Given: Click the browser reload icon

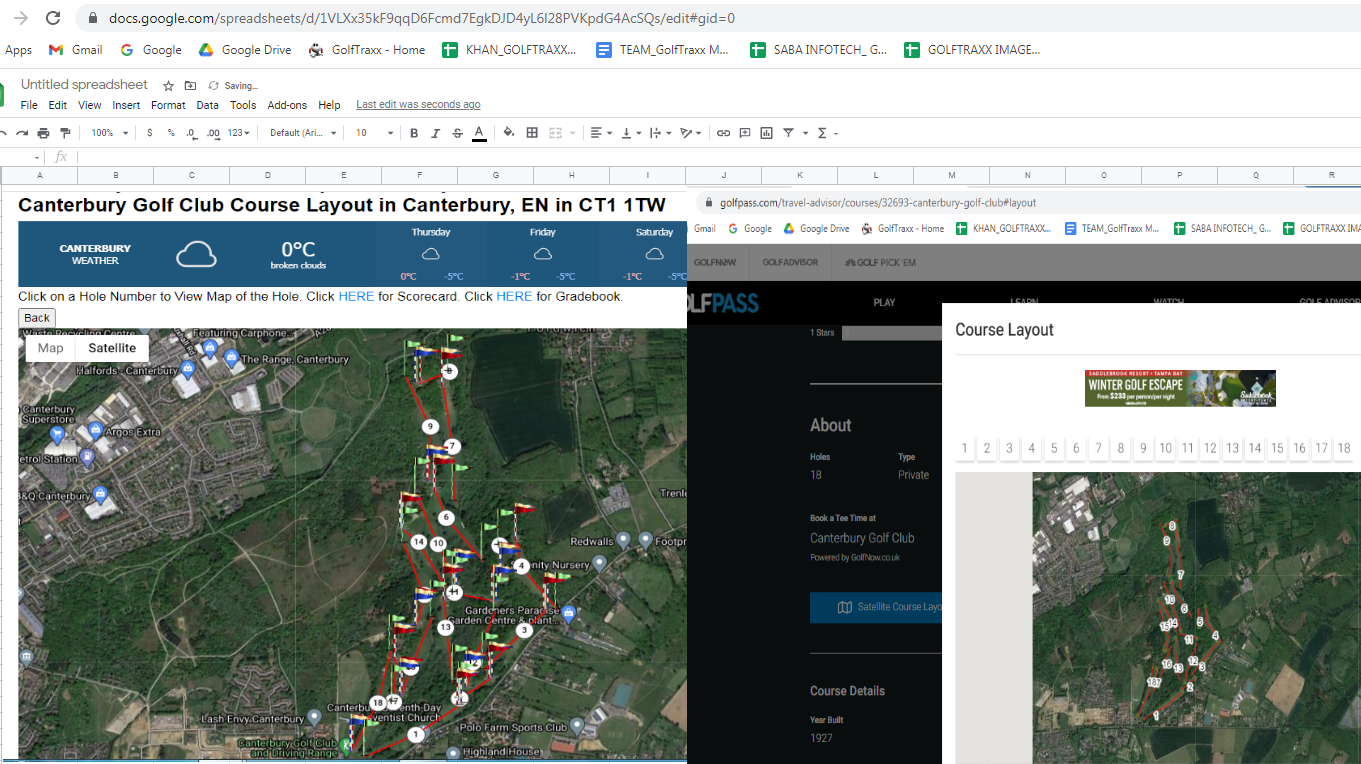Looking at the screenshot, I should click(53, 18).
